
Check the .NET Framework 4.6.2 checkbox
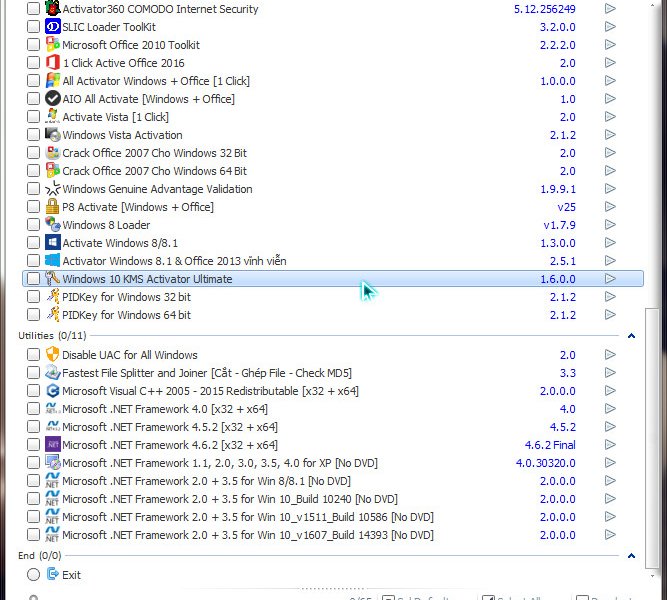33,445
